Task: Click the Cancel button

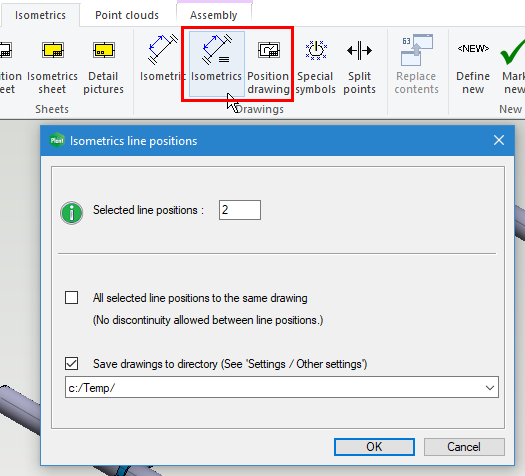Action: point(464,447)
